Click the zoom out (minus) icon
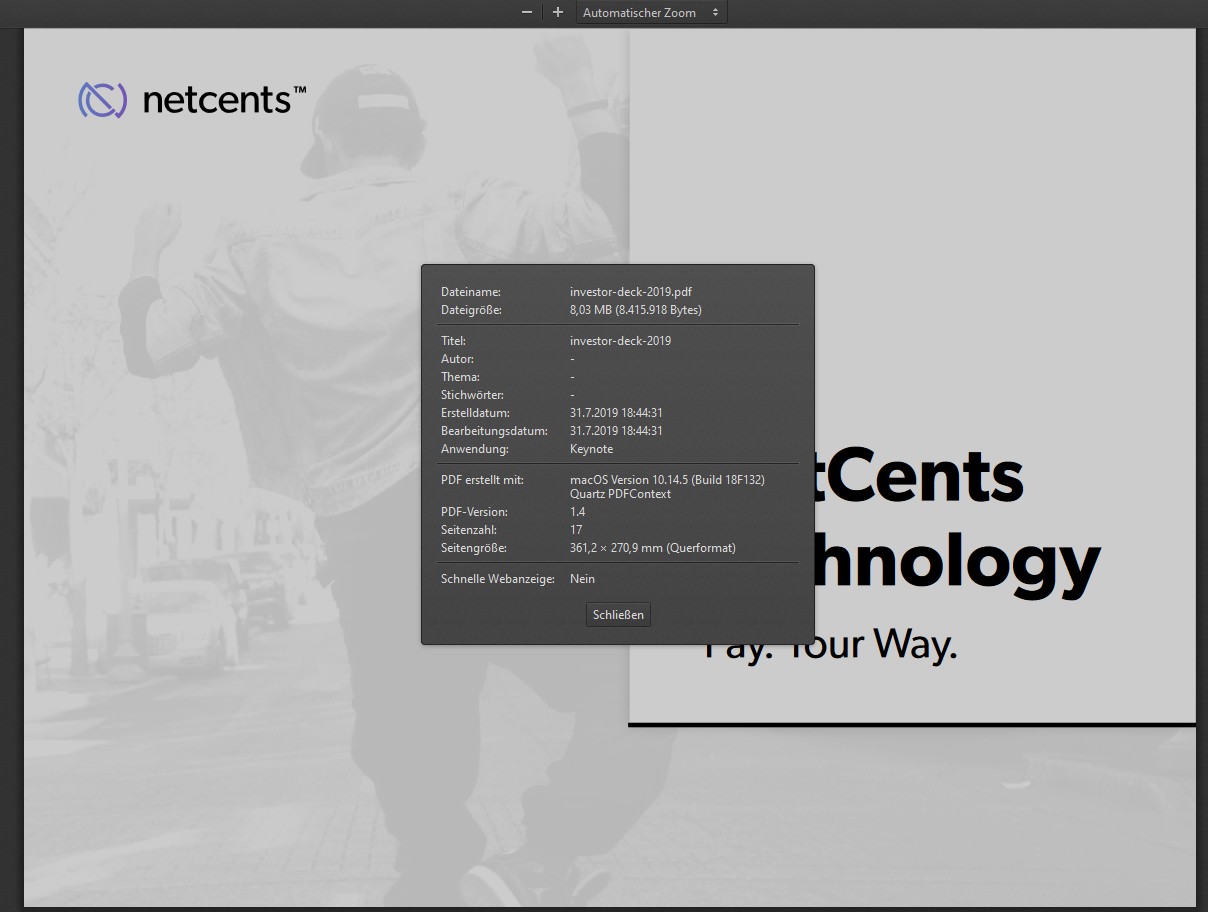 526,12
